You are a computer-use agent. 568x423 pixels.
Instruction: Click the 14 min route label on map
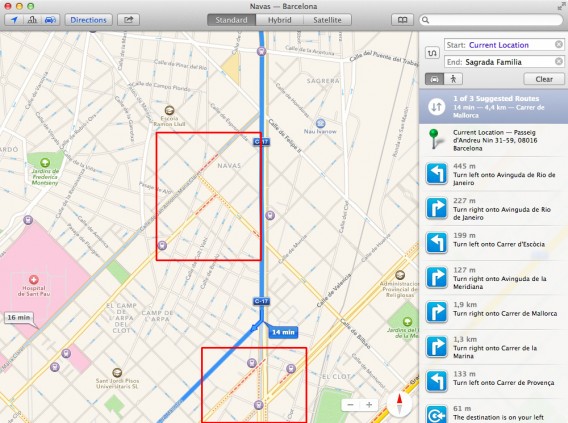[x=283, y=332]
